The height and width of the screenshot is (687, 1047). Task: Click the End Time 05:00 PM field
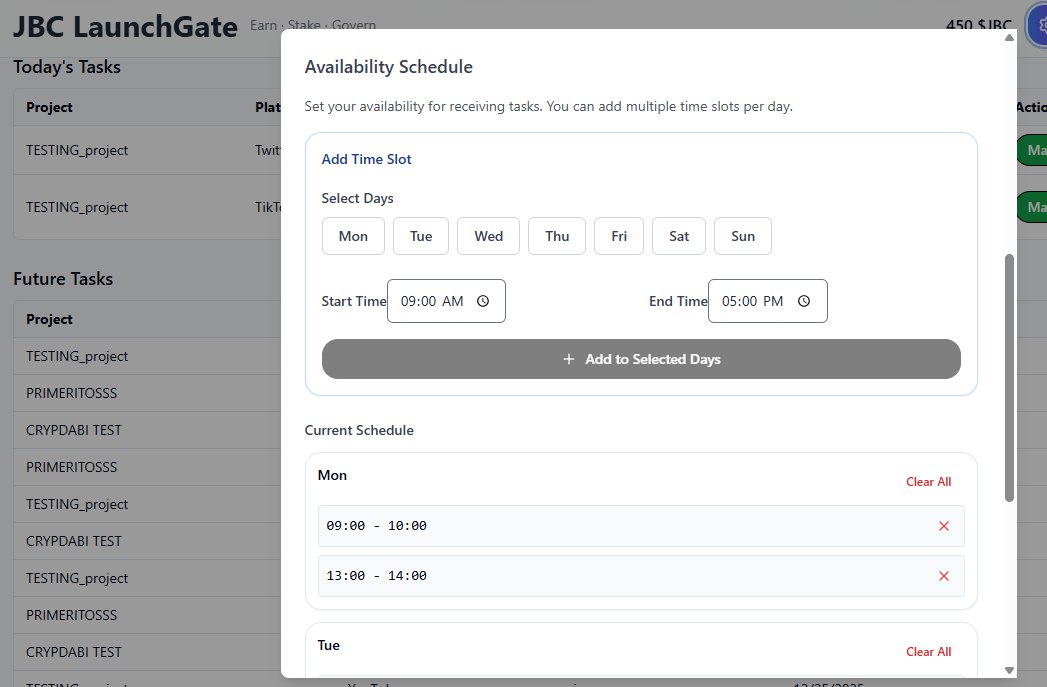tap(768, 301)
